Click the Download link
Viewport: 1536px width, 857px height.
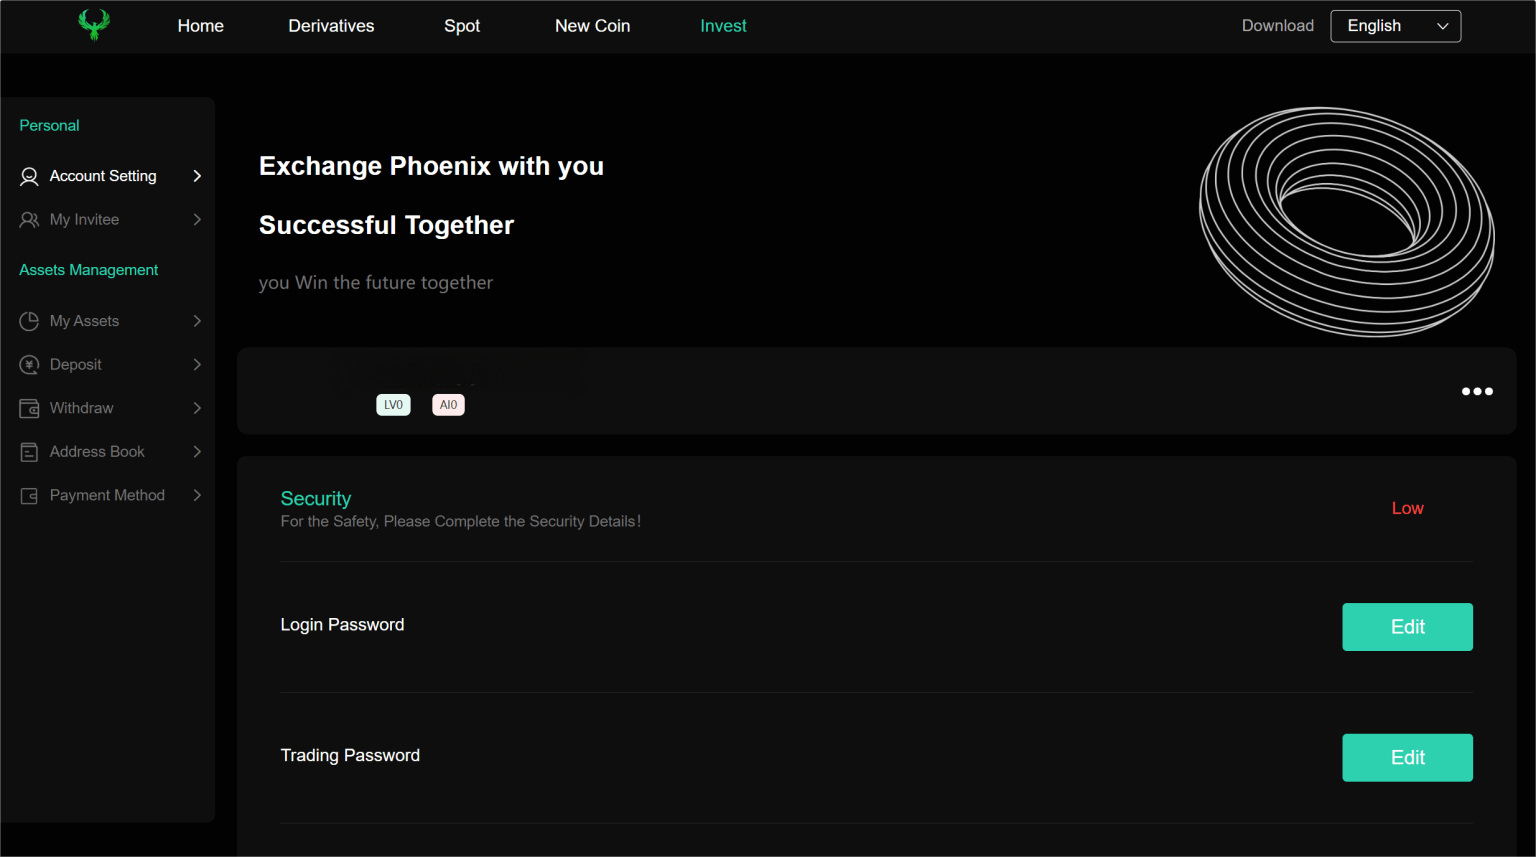1277,26
